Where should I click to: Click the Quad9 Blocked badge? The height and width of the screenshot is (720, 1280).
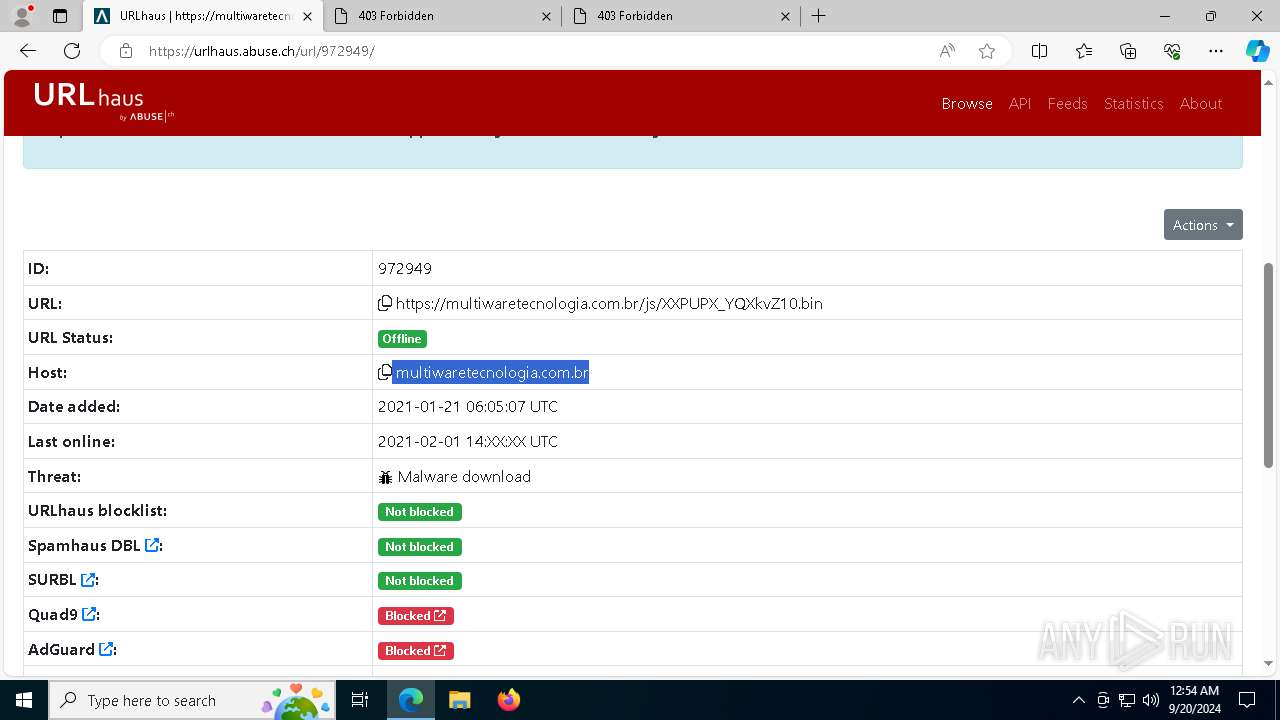point(415,615)
